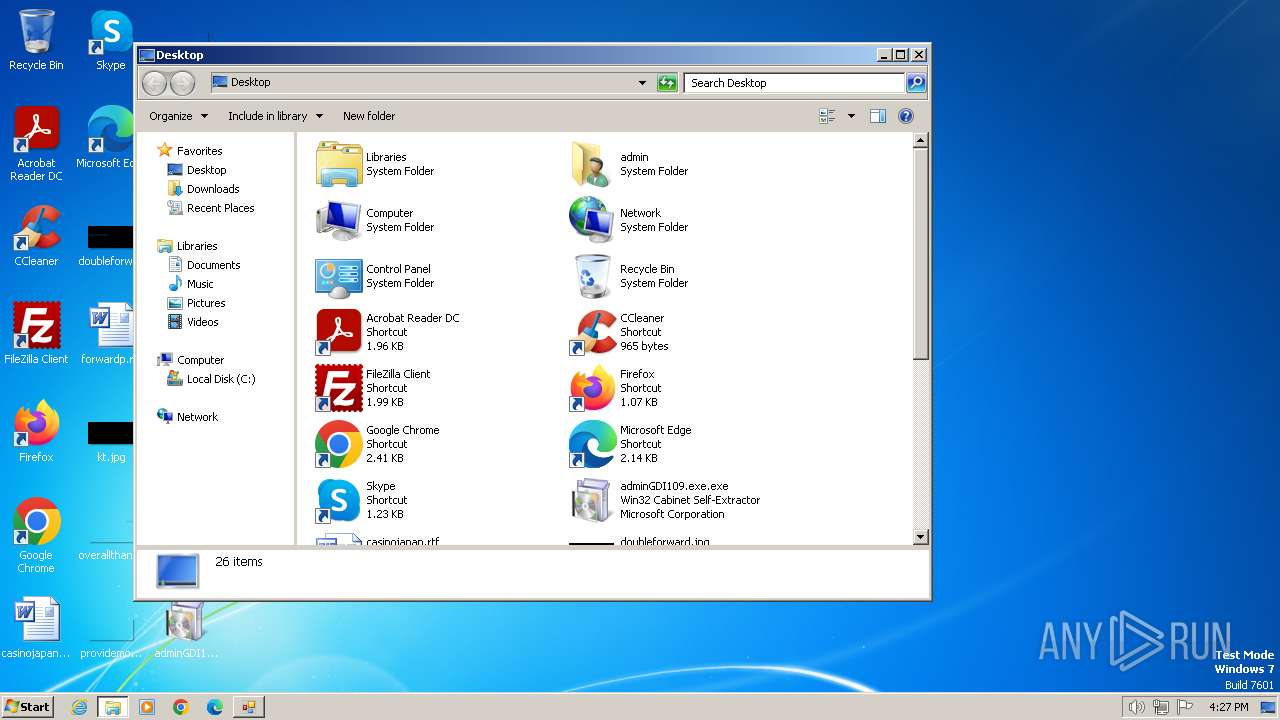
Task: Open Videos library in navigation pane
Action: tap(202, 322)
